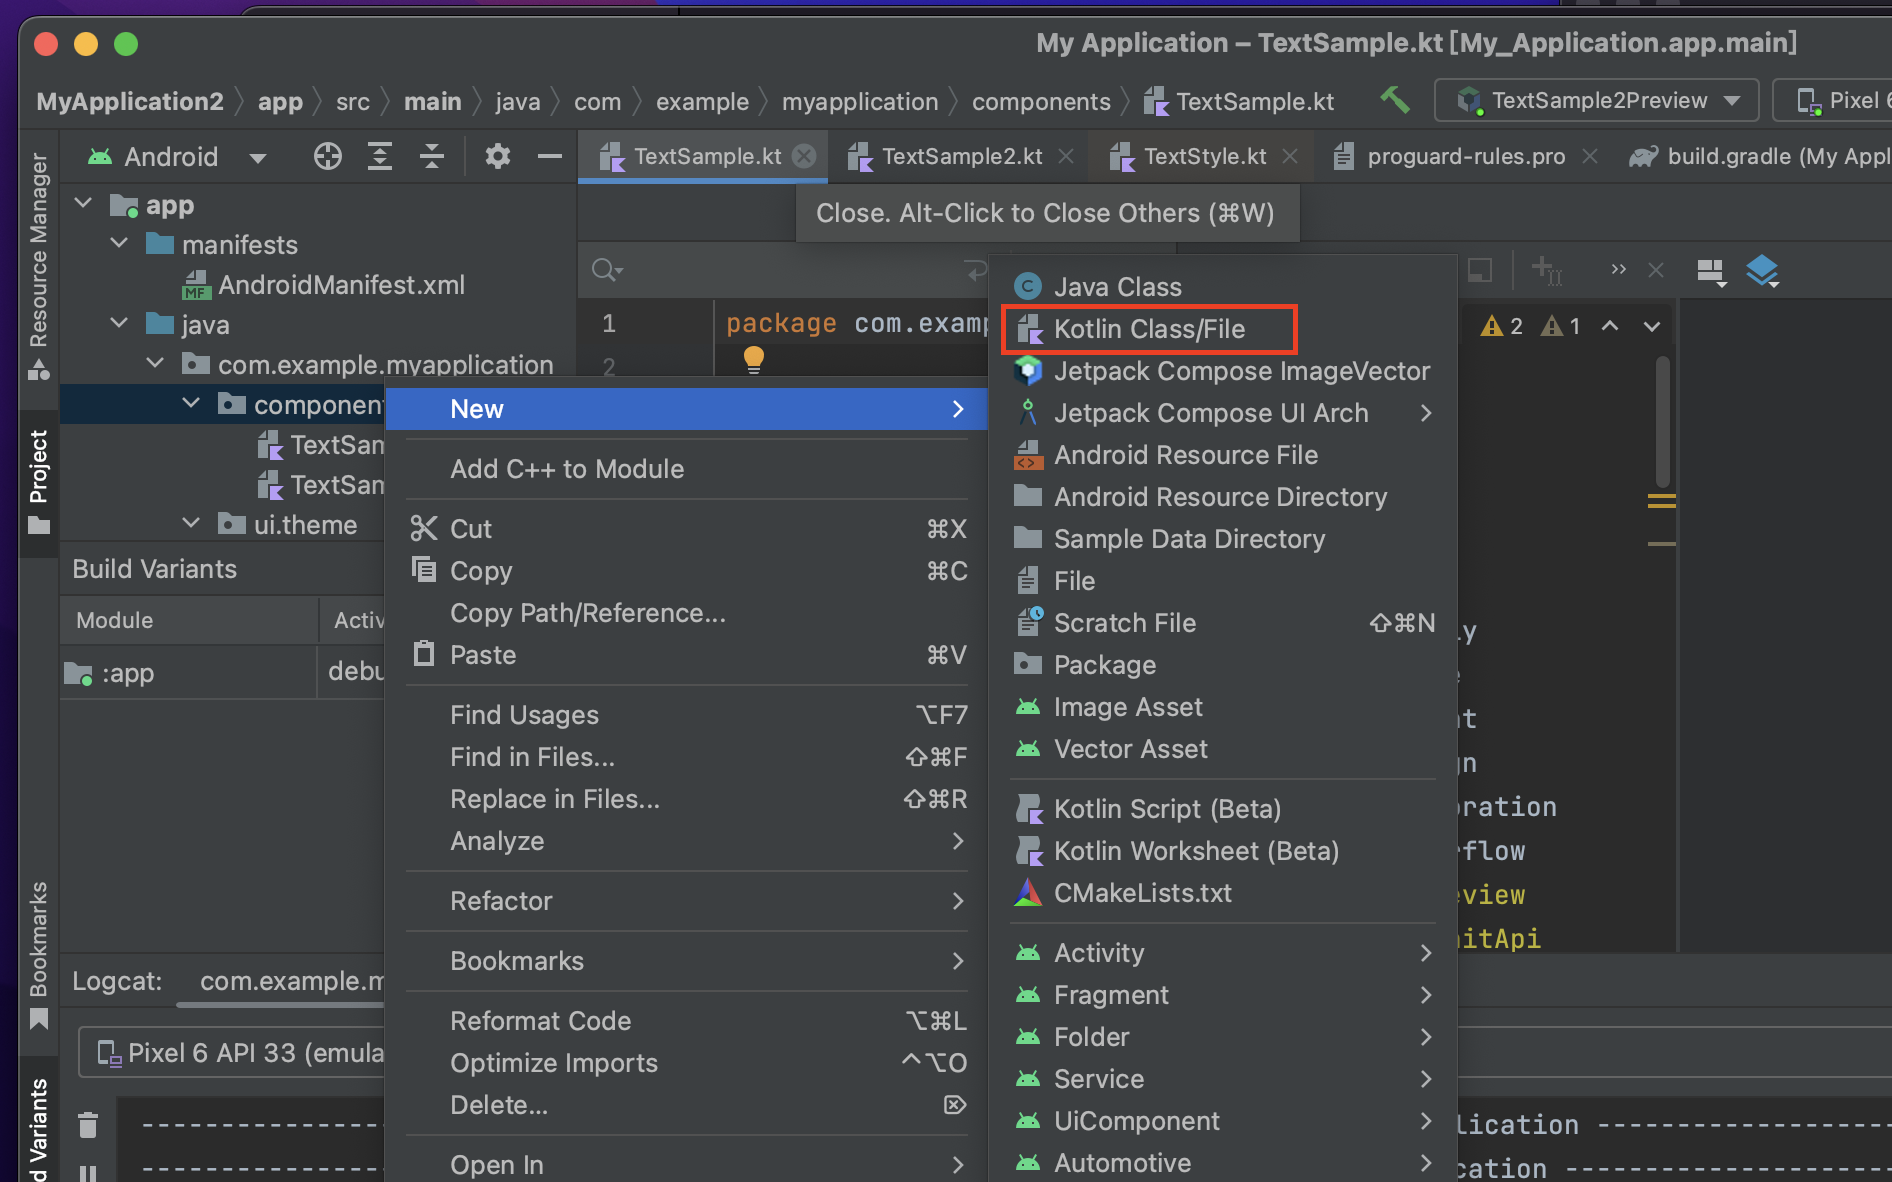Click Delete in context menu
This screenshot has width=1892, height=1182.
click(x=686, y=1105)
